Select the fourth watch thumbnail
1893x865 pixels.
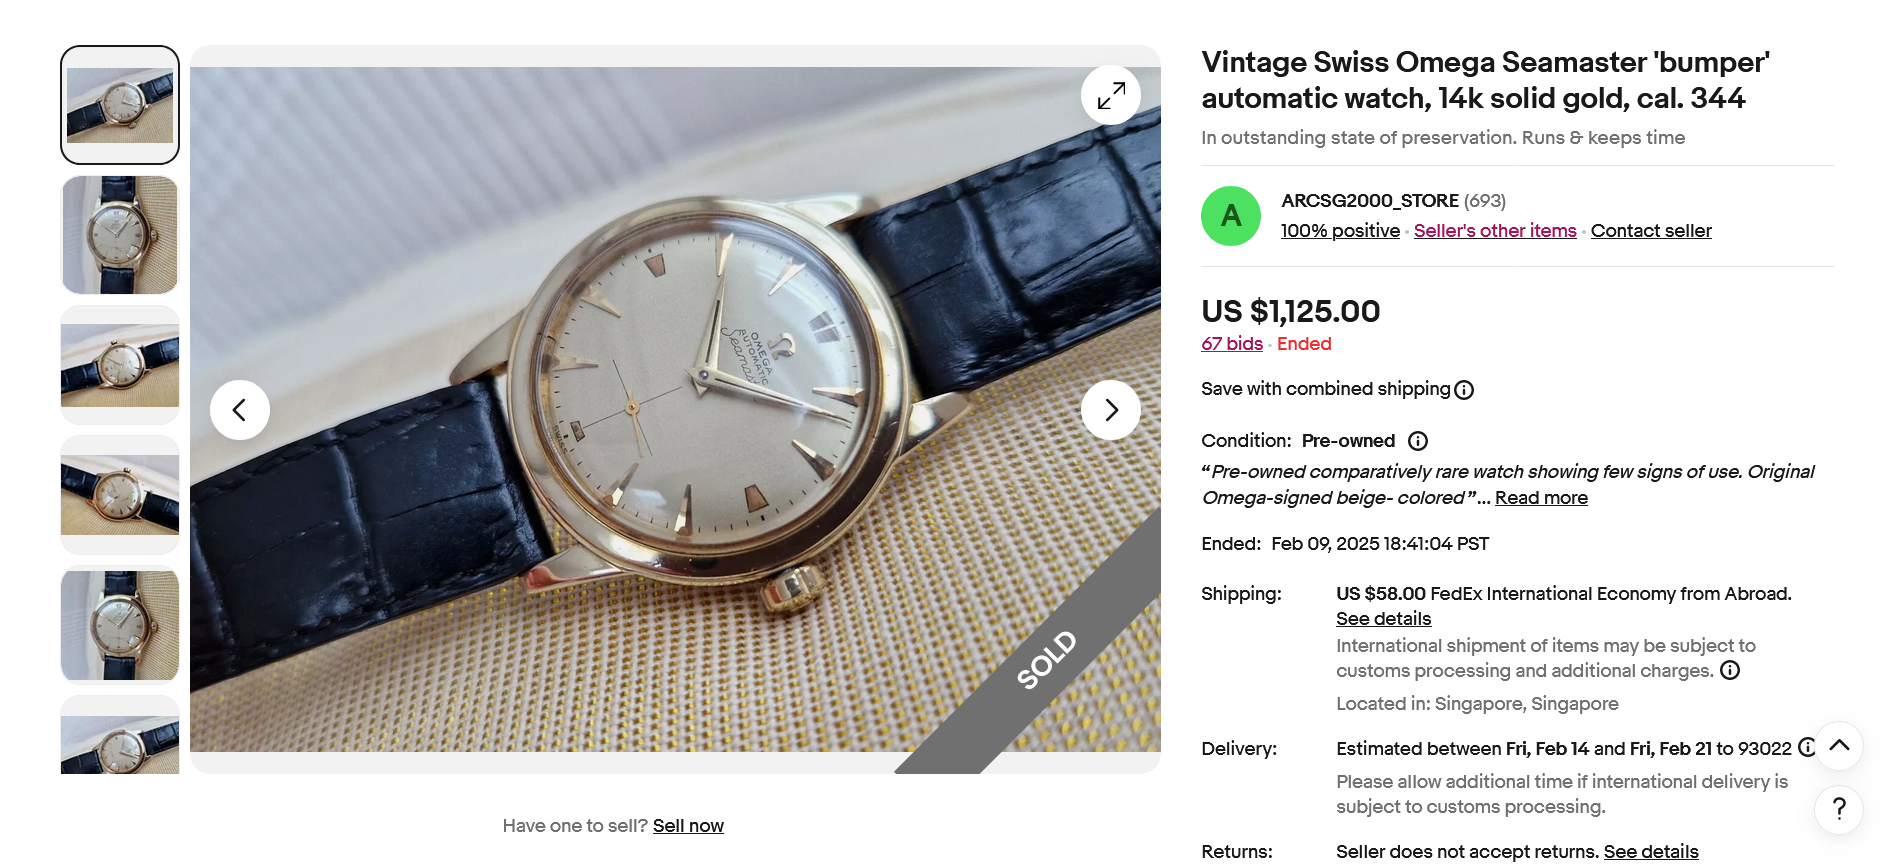[120, 495]
